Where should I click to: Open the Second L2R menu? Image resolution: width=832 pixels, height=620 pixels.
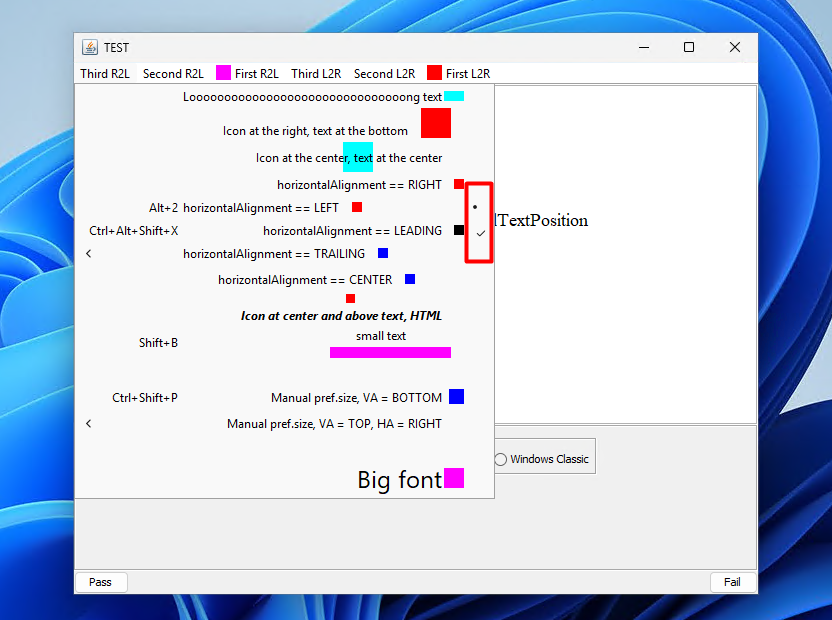coord(384,73)
